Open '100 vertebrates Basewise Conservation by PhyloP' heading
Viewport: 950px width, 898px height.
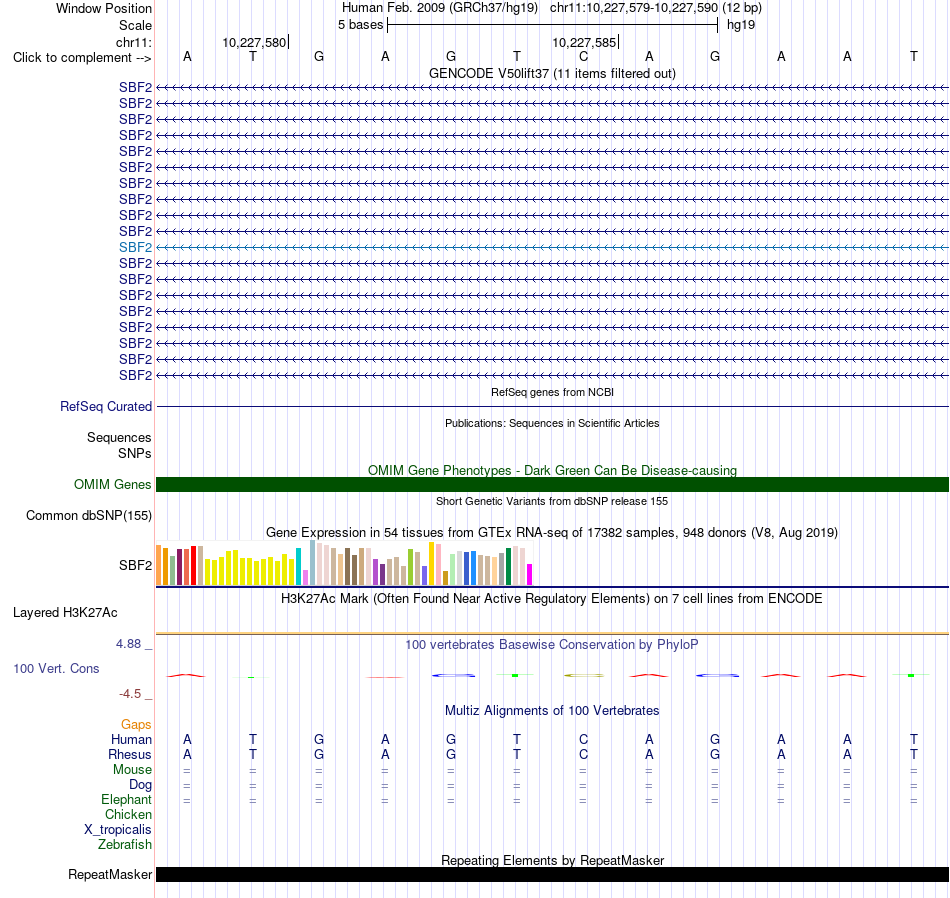[552, 645]
